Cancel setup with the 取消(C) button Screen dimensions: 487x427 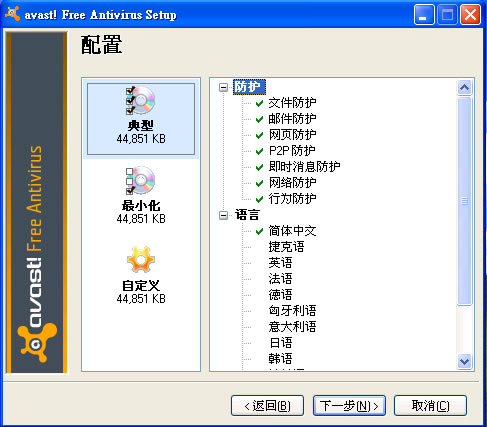(430, 406)
